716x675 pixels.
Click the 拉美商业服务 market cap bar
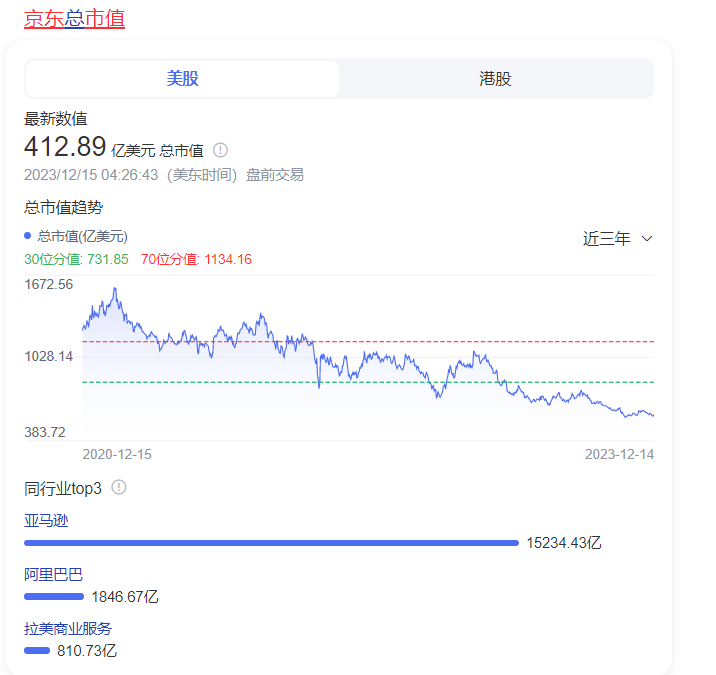pos(37,650)
